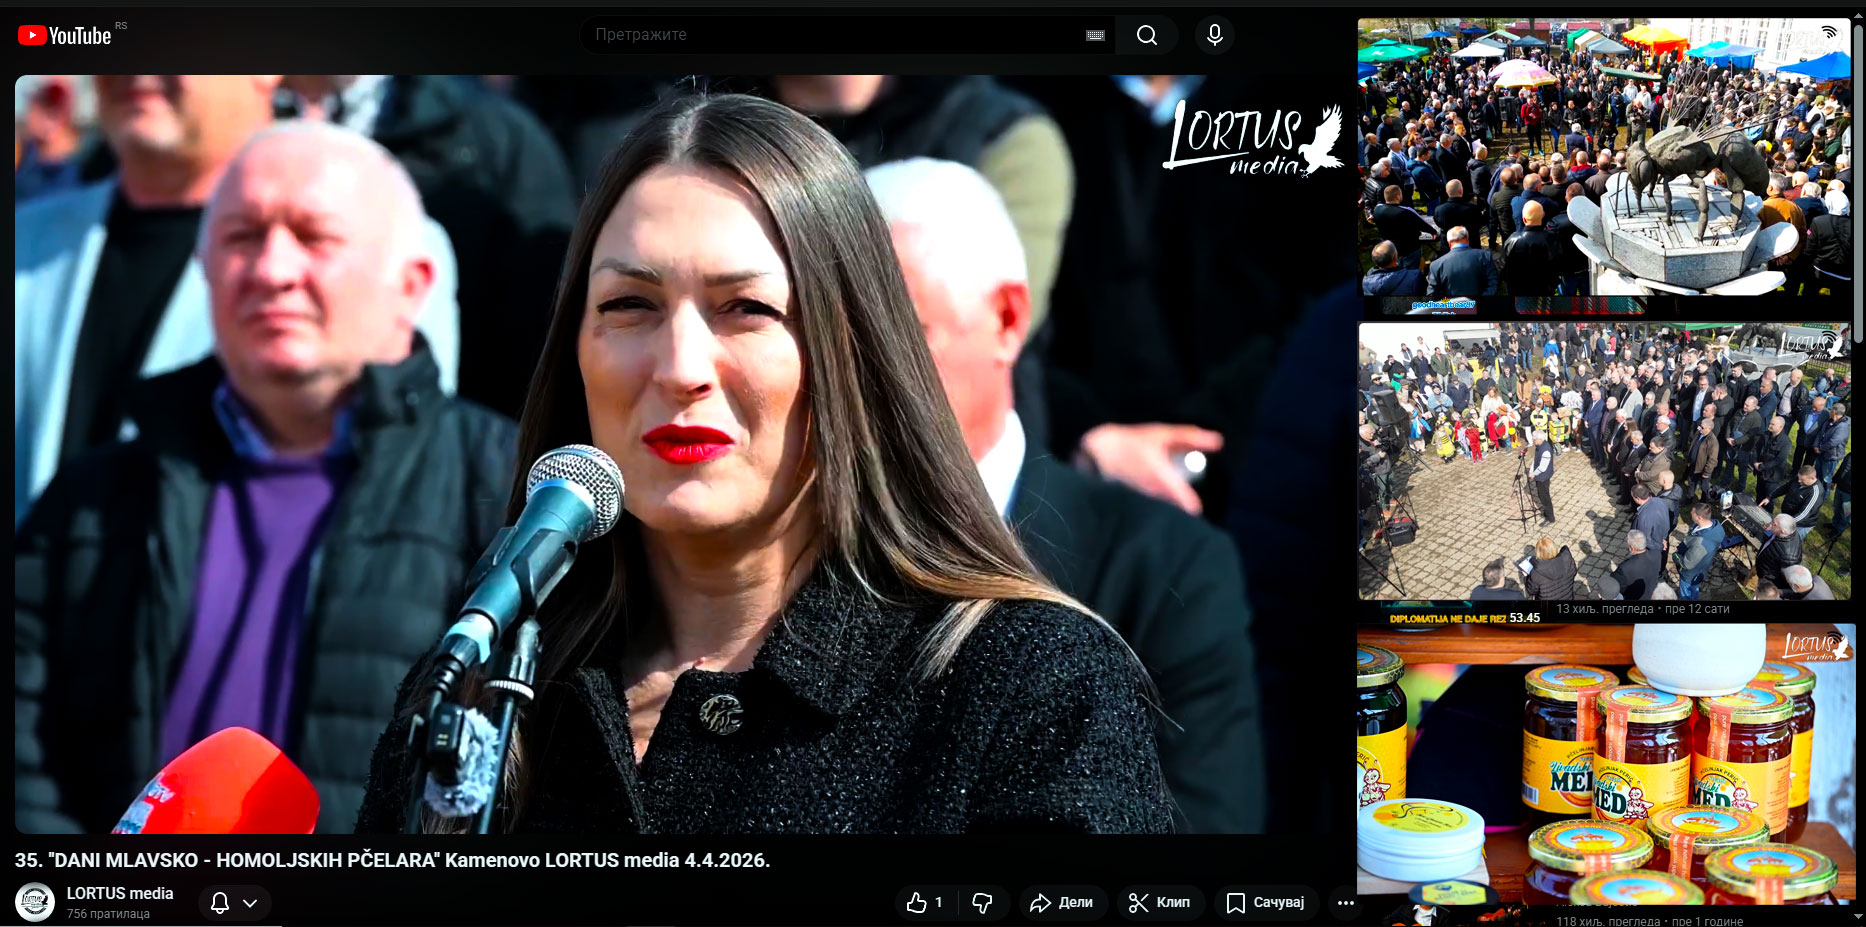Screen dimensions: 1866x927
Task: Like the video with thumbs up
Action: tap(925, 903)
